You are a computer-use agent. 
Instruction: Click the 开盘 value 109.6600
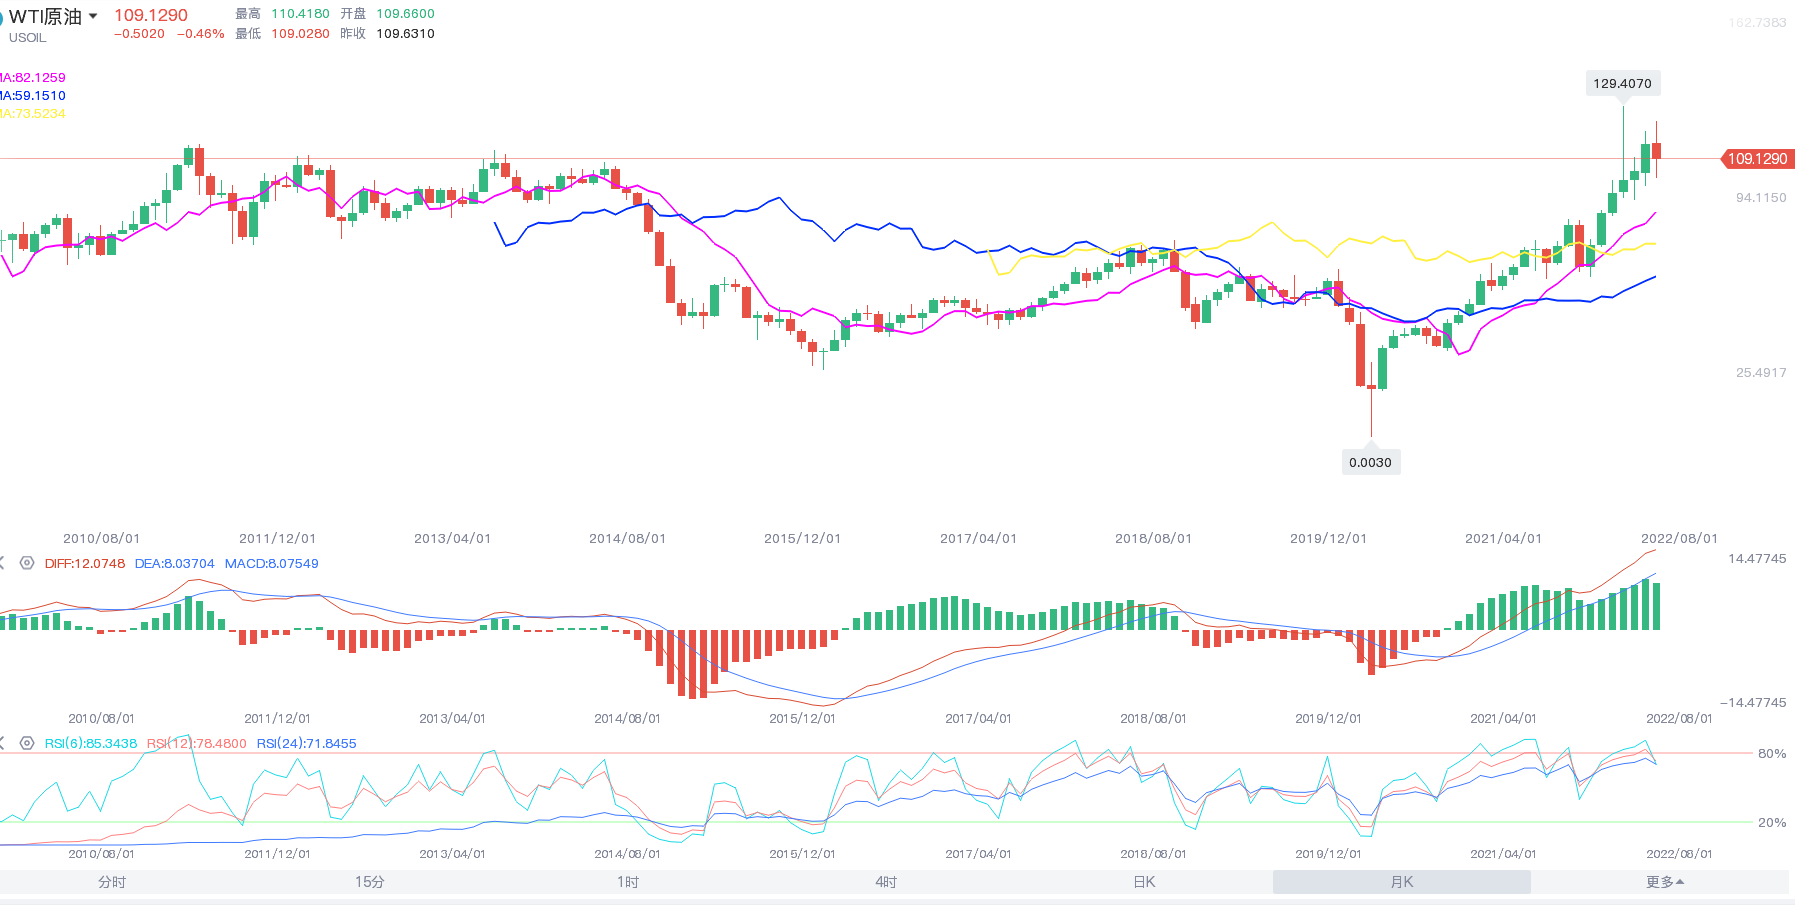pyautogui.click(x=405, y=13)
